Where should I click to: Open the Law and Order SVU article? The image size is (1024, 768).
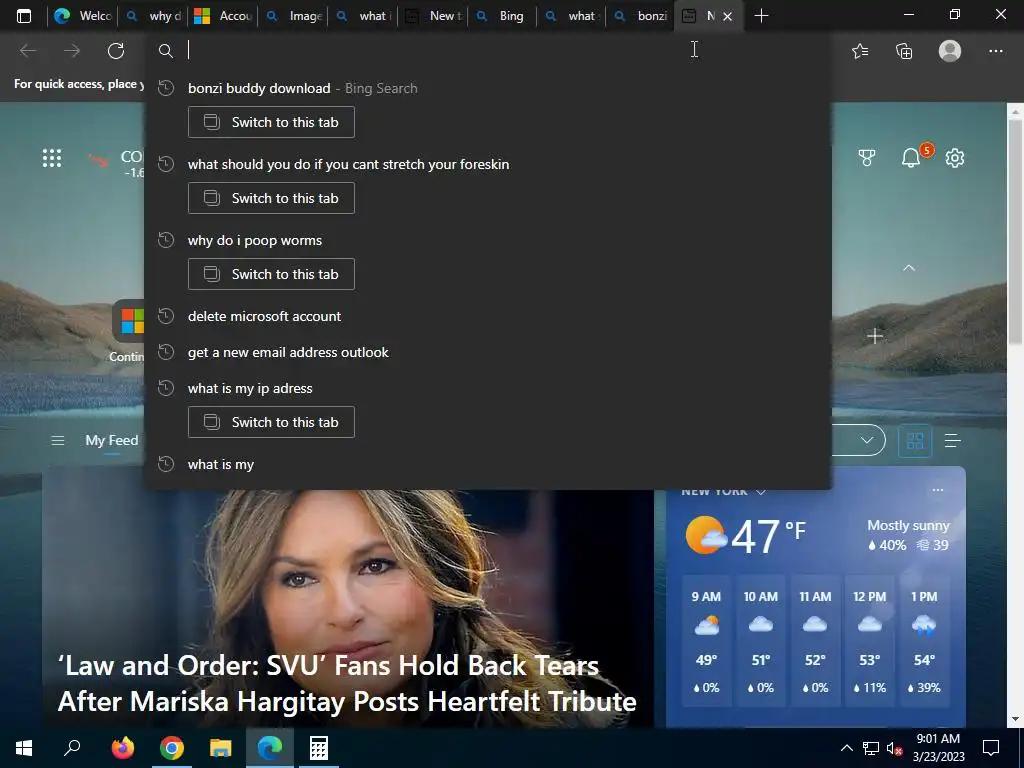pos(347,683)
